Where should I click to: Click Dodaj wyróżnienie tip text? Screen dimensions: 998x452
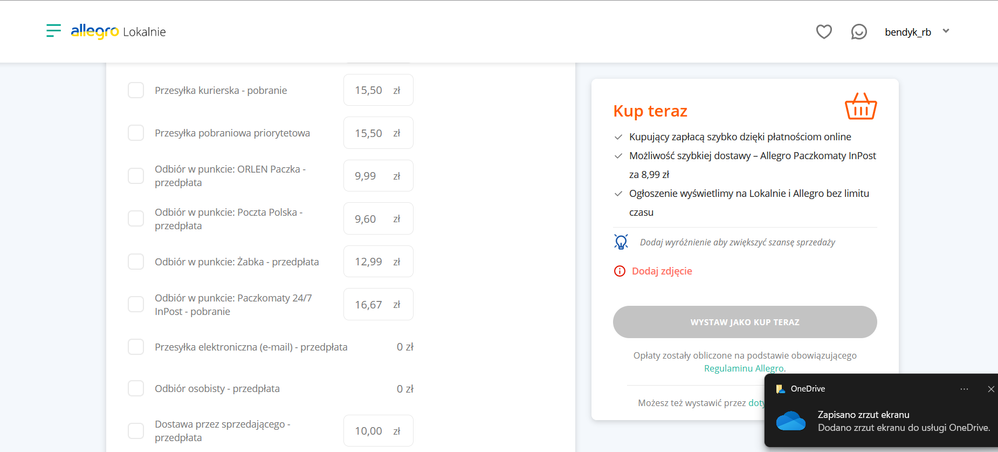click(x=737, y=243)
